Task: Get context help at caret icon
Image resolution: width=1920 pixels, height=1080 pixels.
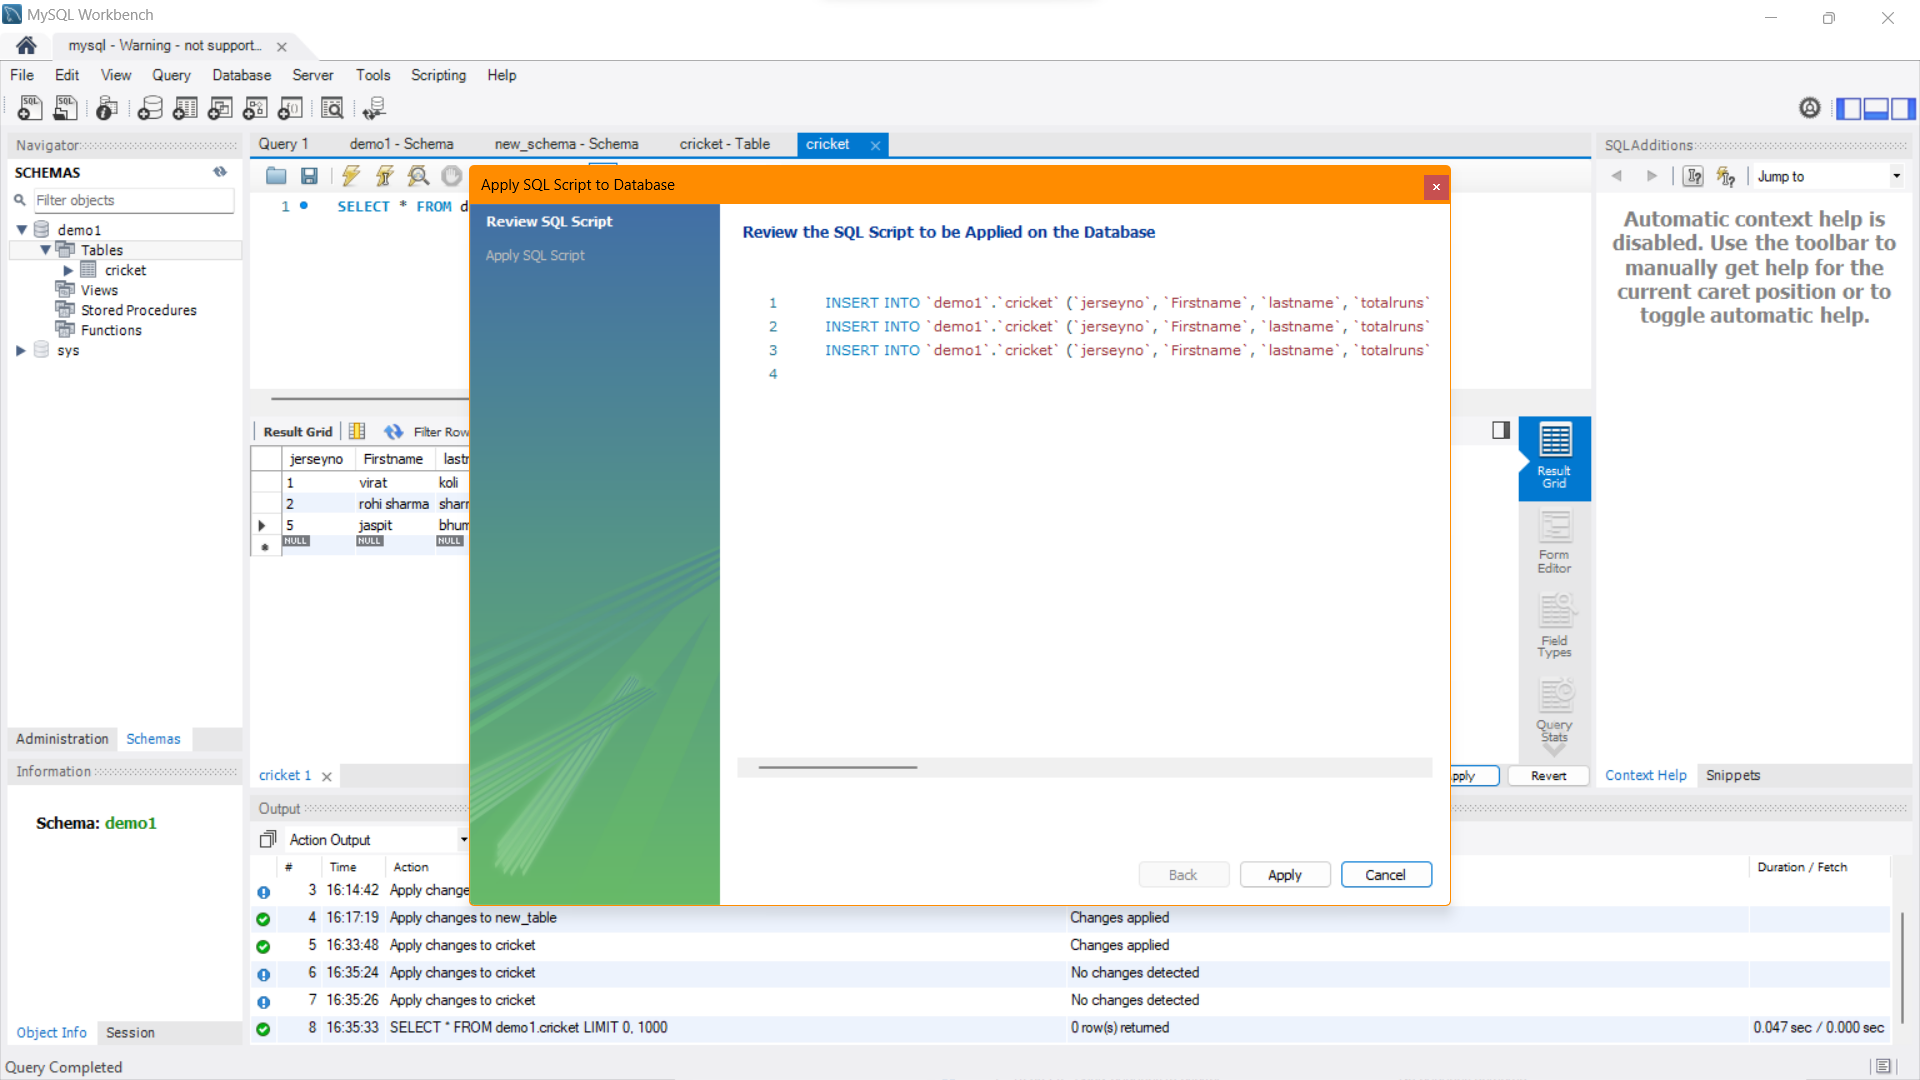Action: (x=1693, y=176)
